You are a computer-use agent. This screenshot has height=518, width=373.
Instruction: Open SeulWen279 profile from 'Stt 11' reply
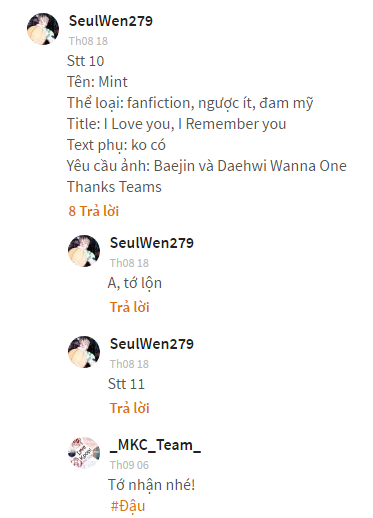pyautogui.click(x=152, y=344)
